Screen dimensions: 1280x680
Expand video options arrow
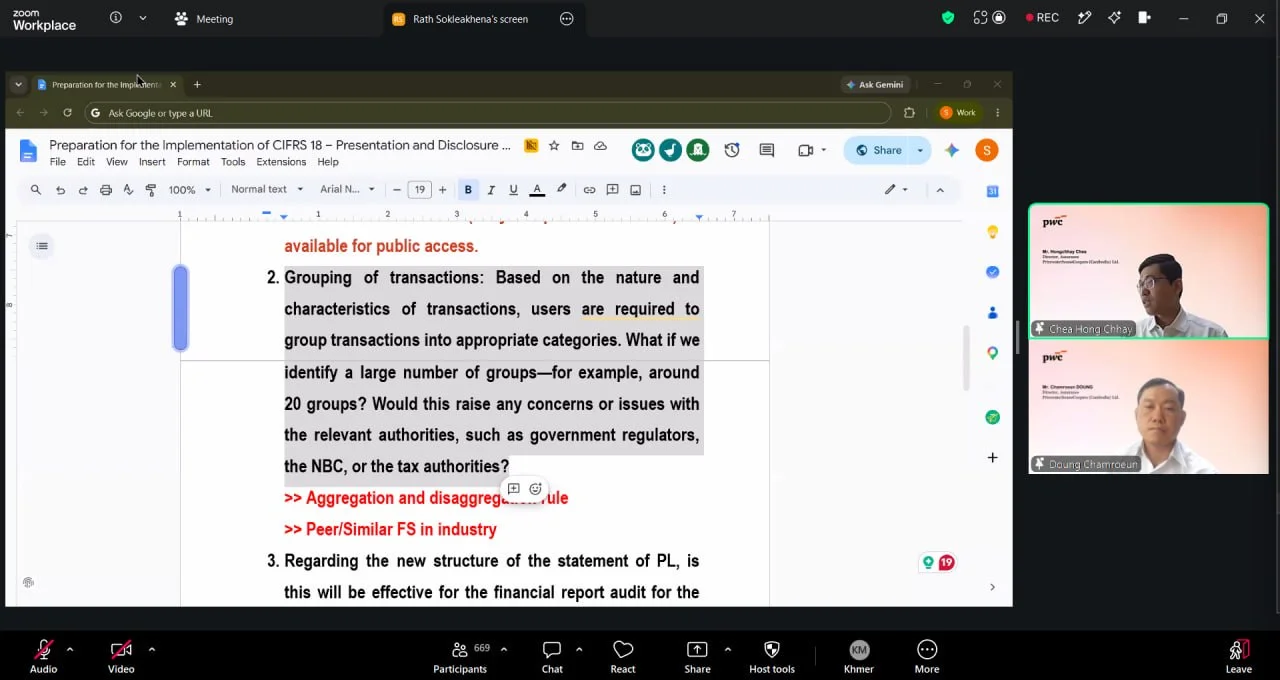(x=151, y=649)
